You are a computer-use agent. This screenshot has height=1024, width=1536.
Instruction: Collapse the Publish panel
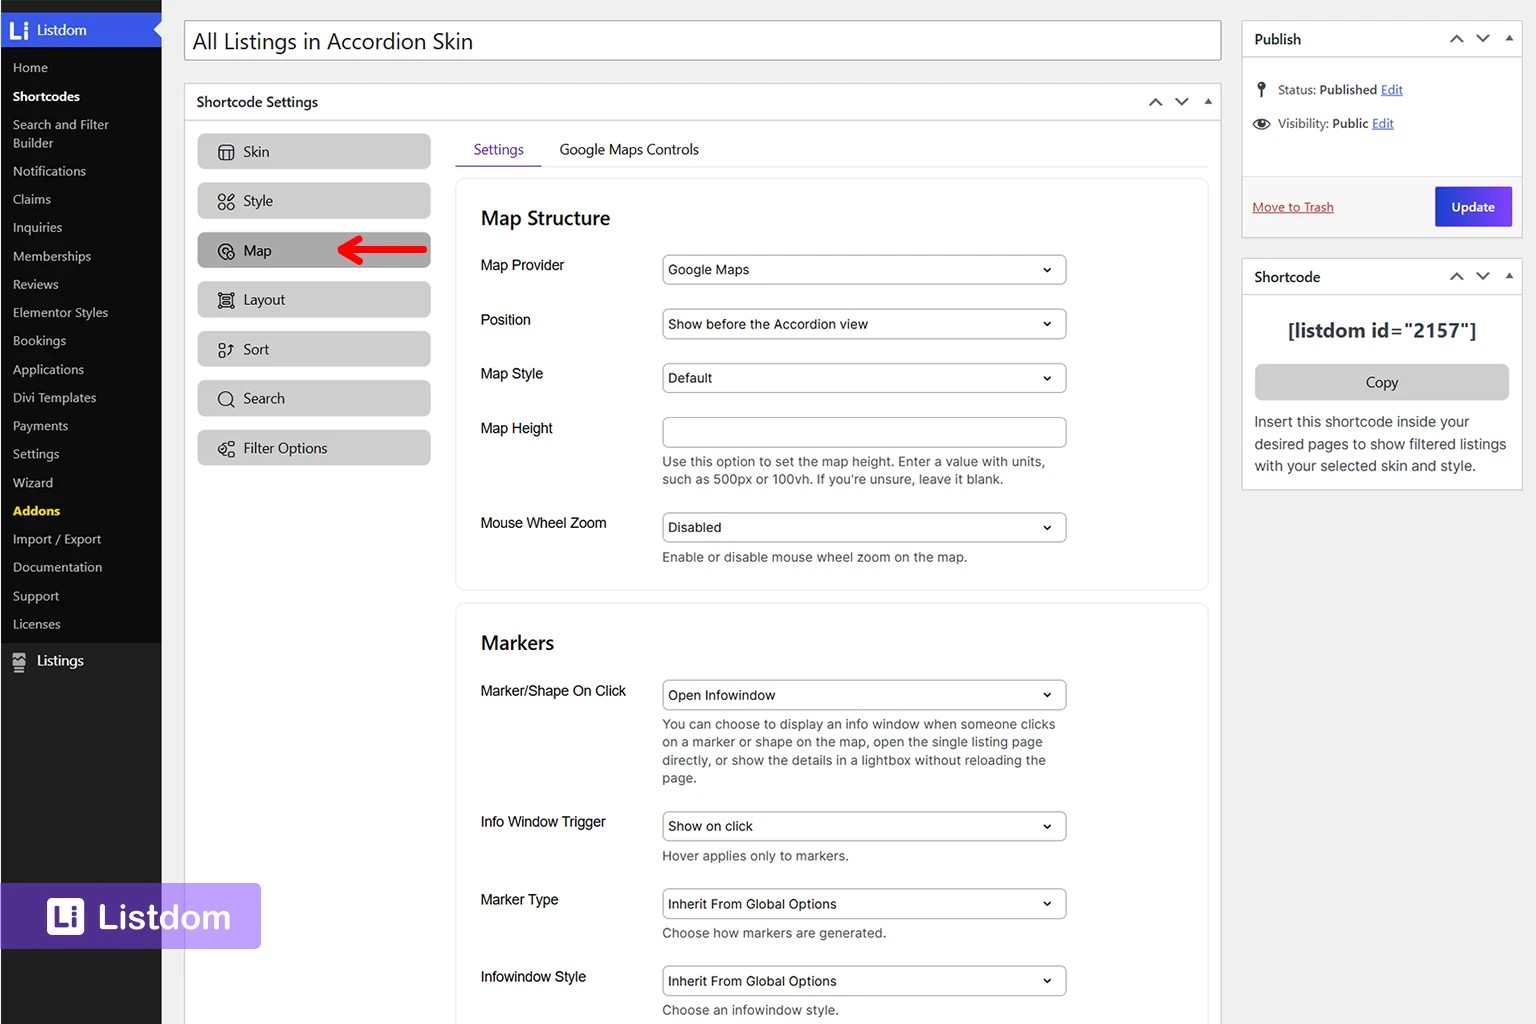(1508, 39)
